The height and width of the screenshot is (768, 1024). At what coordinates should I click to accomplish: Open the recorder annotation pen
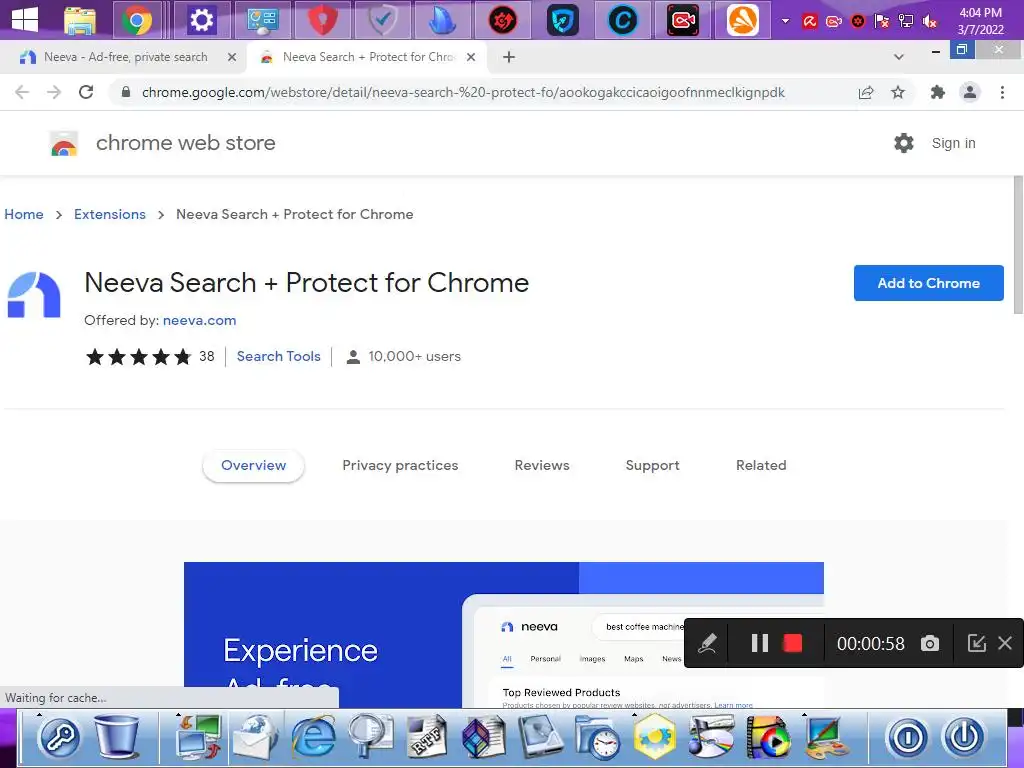707,643
